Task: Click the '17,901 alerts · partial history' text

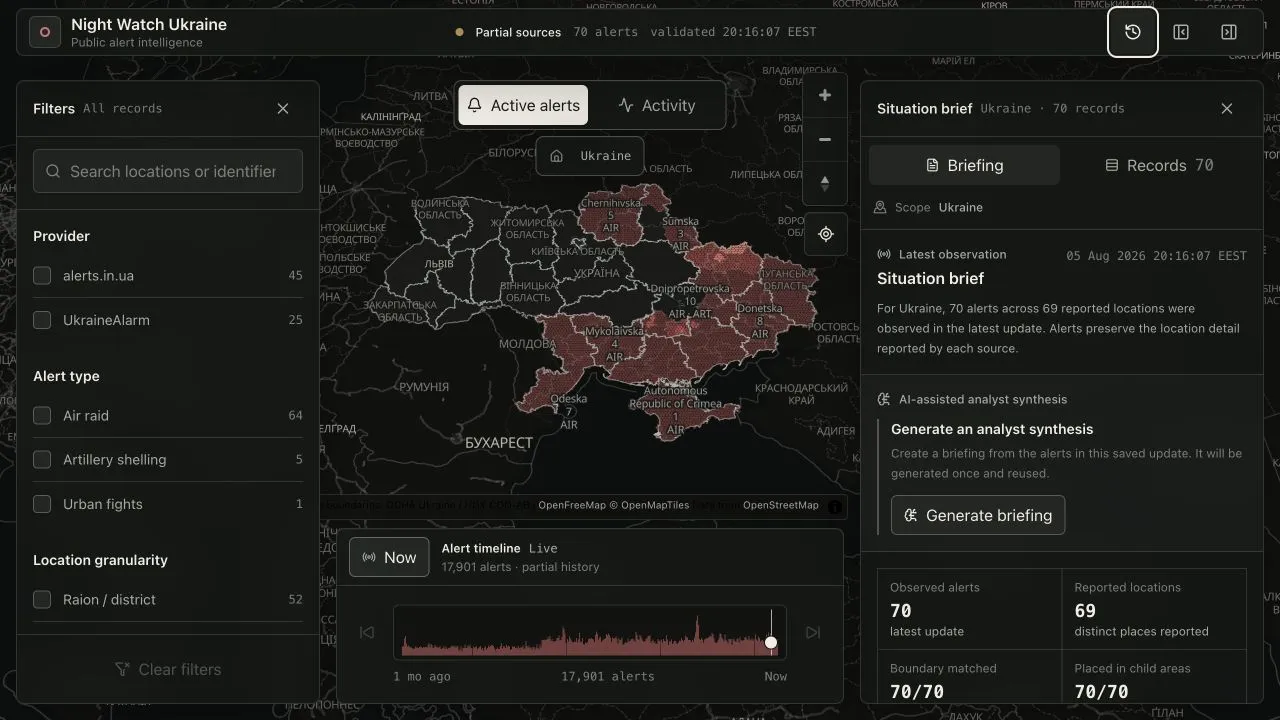Action: click(x=520, y=567)
